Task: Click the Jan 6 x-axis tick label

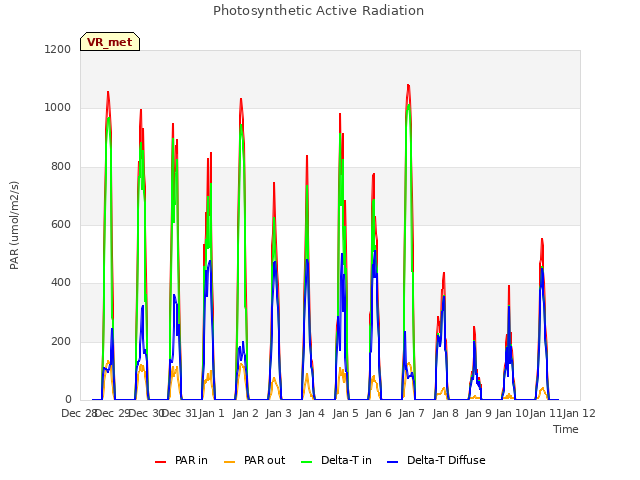Action: 379,413
